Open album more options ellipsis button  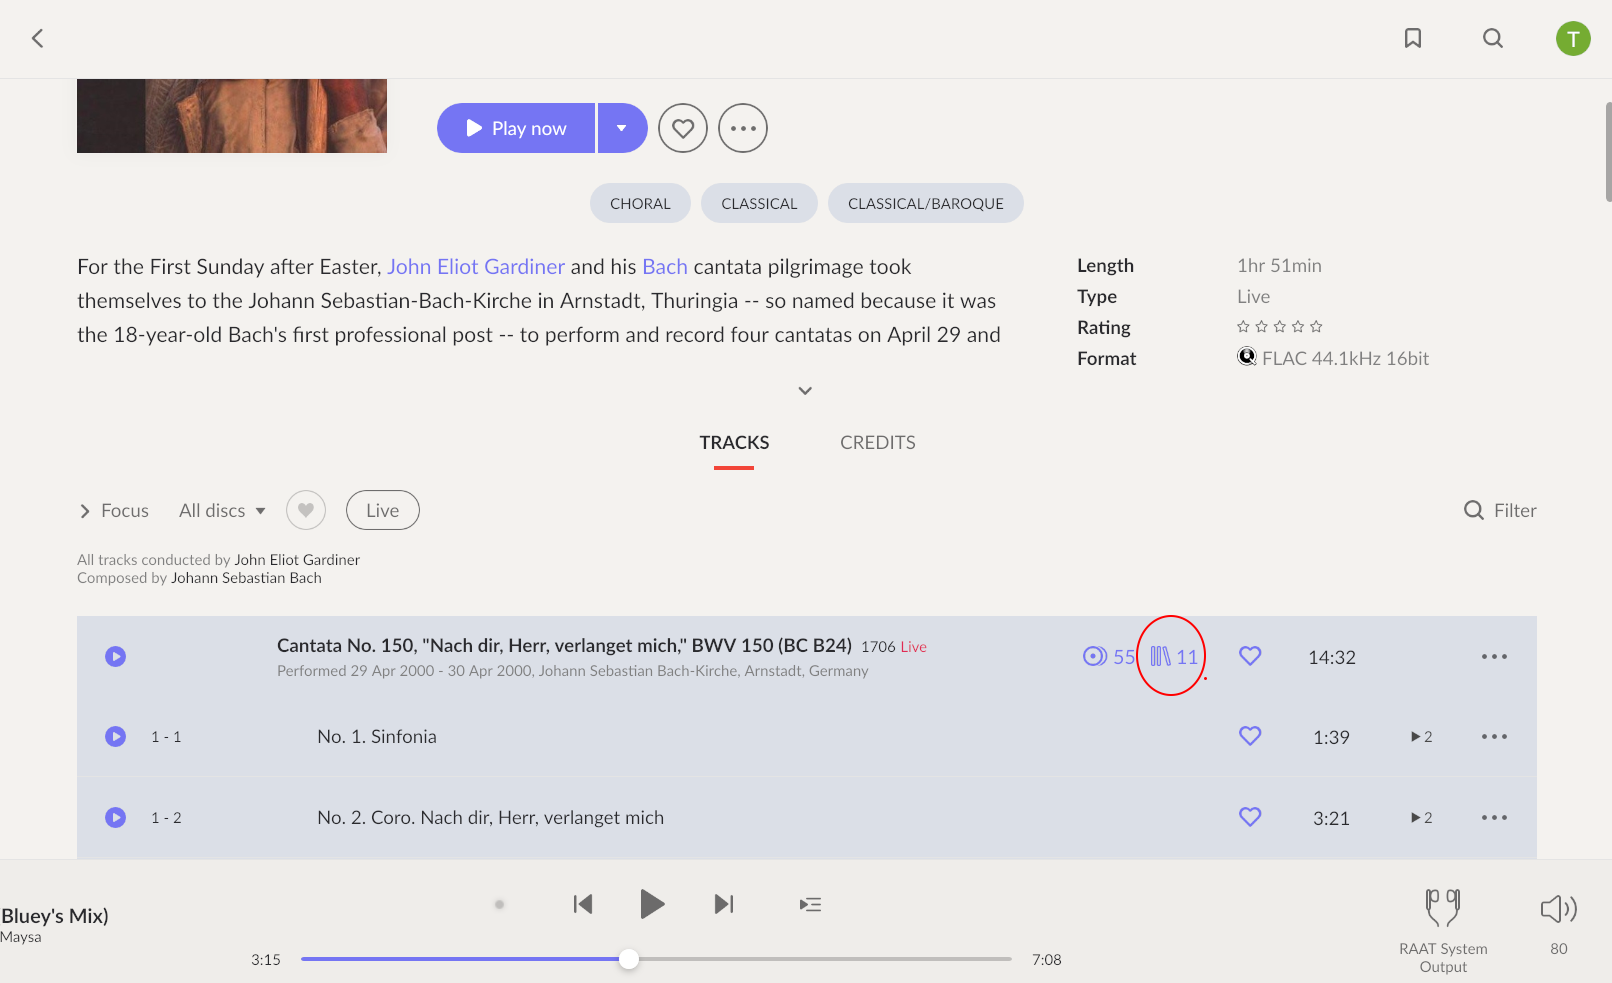click(743, 128)
